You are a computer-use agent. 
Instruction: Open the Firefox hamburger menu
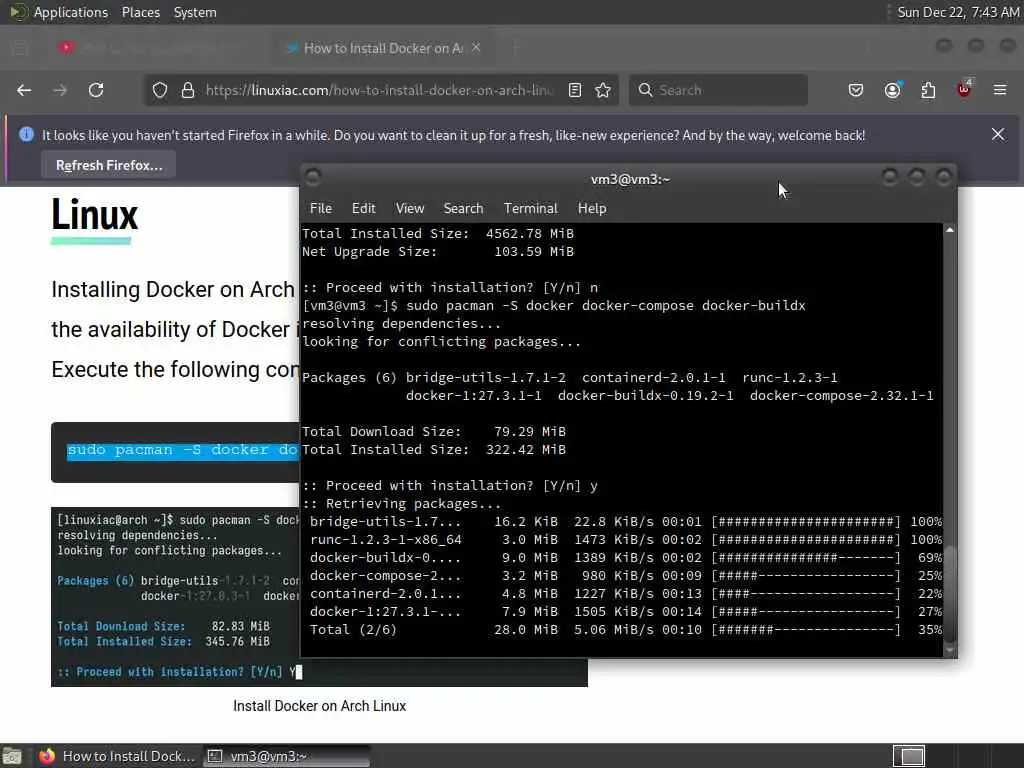coord(1000,90)
